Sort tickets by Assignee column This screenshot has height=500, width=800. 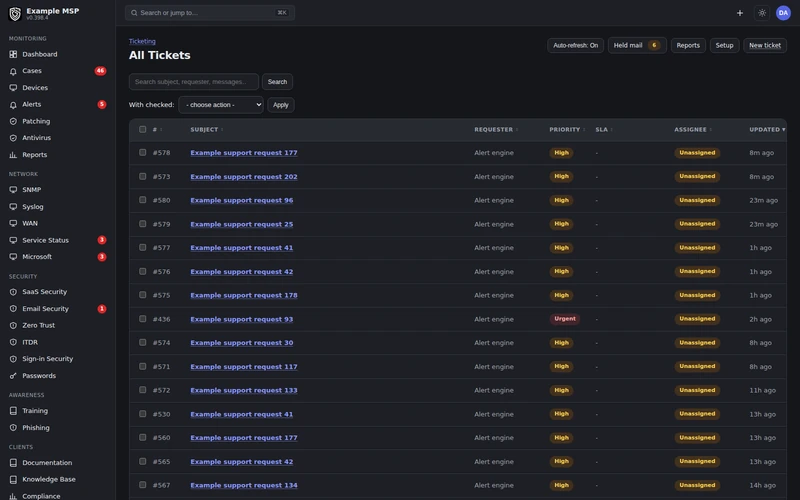693,130
